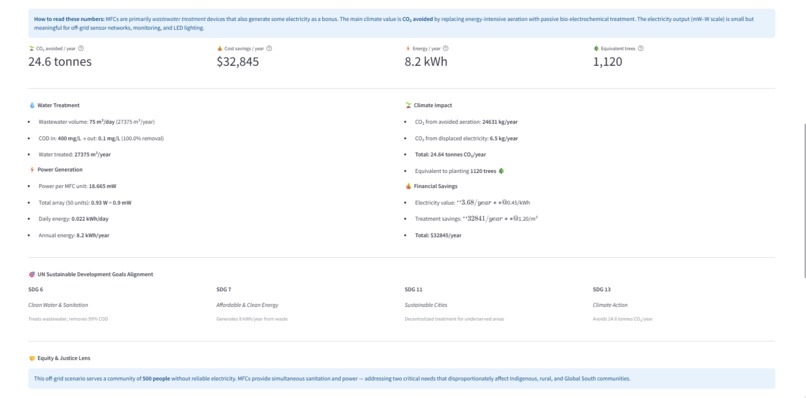Click the Clean Water & Sanitation text

coord(58,305)
